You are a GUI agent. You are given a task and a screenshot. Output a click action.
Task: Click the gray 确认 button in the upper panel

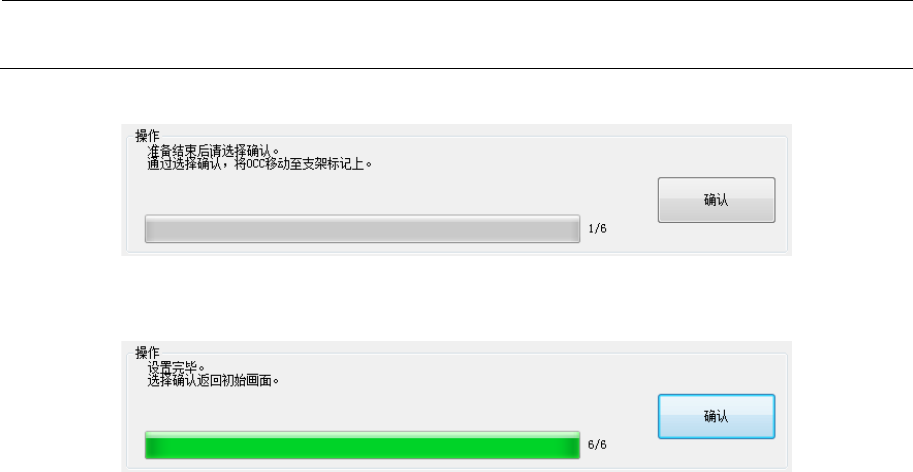pos(716,200)
